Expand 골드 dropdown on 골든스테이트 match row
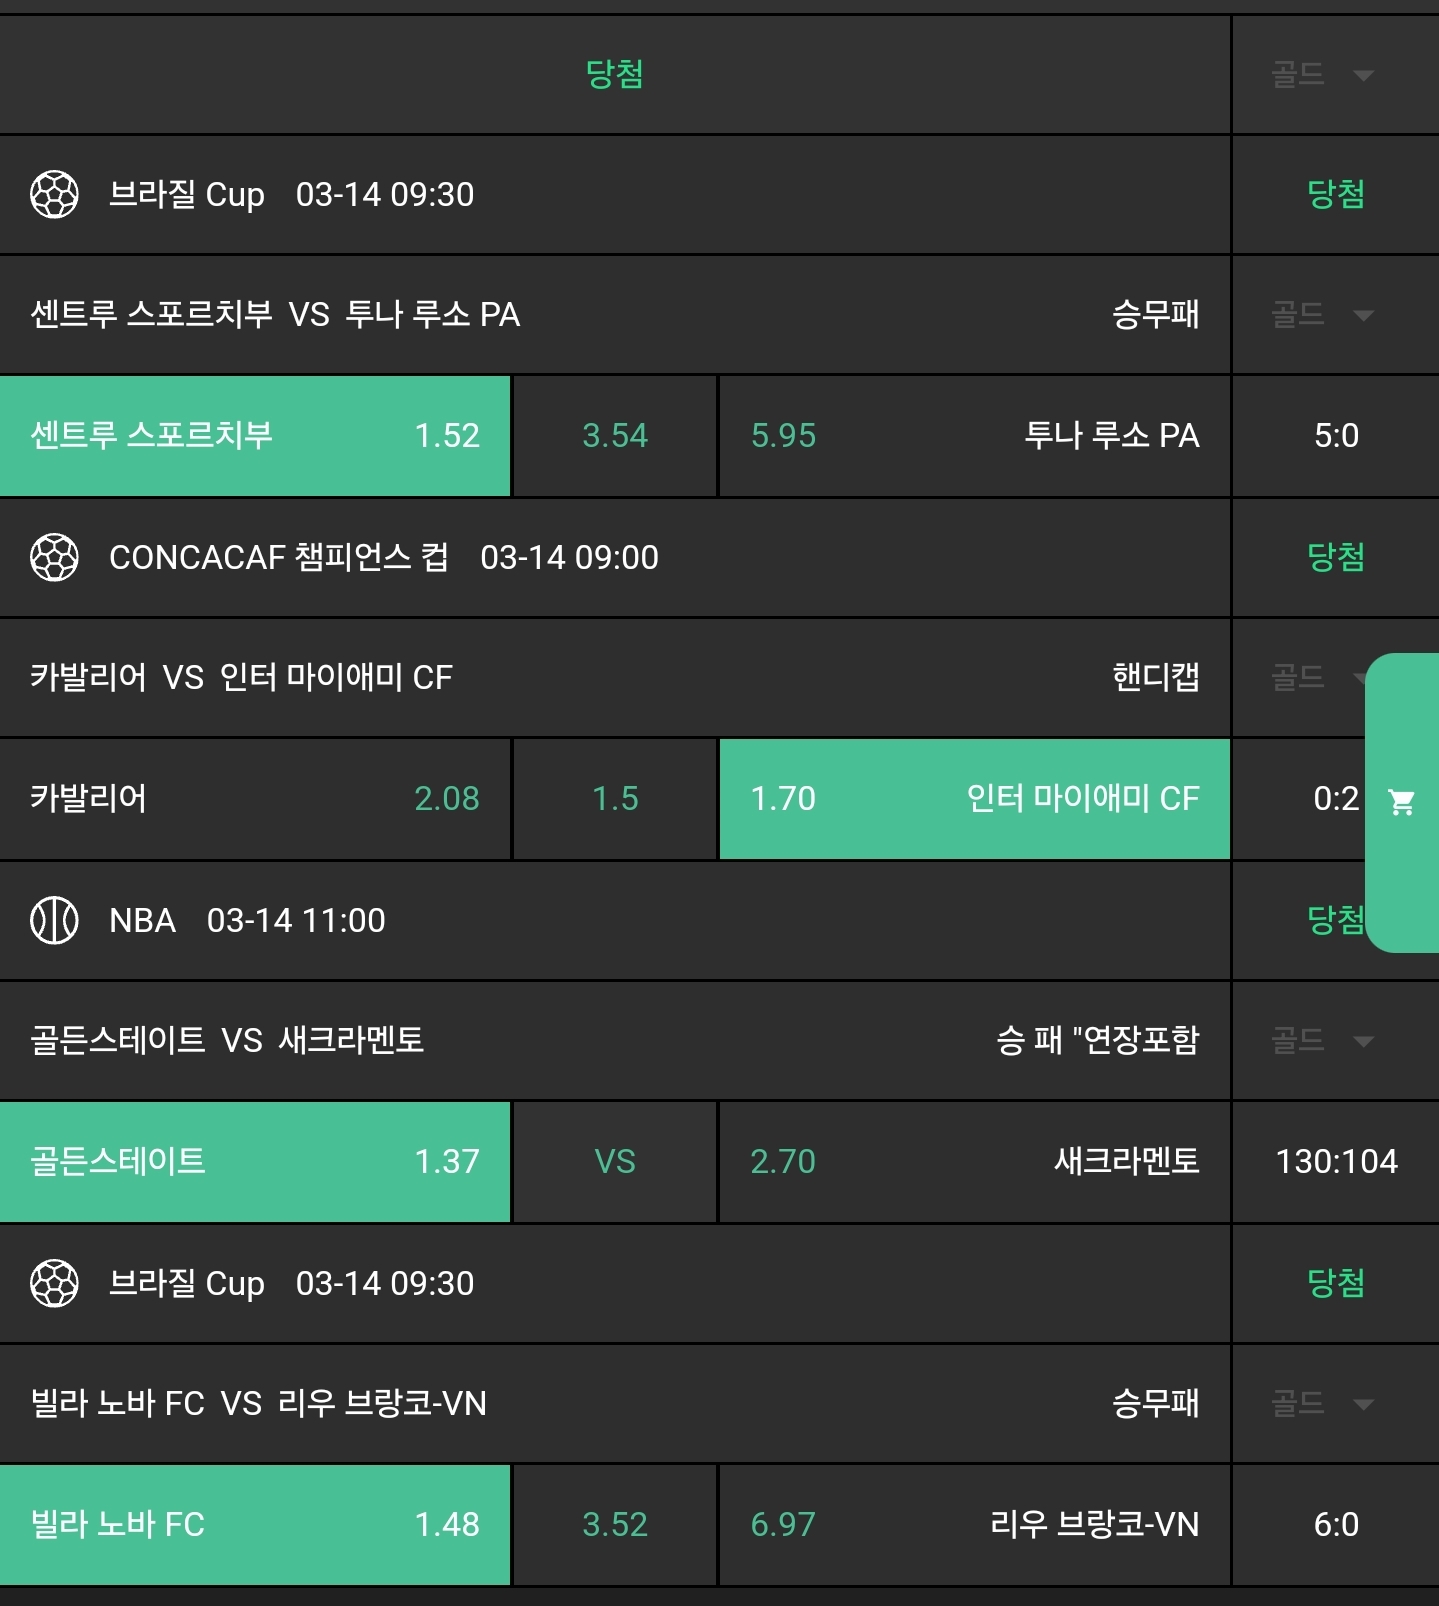The height and width of the screenshot is (1606, 1439). pyautogui.click(x=1323, y=1040)
